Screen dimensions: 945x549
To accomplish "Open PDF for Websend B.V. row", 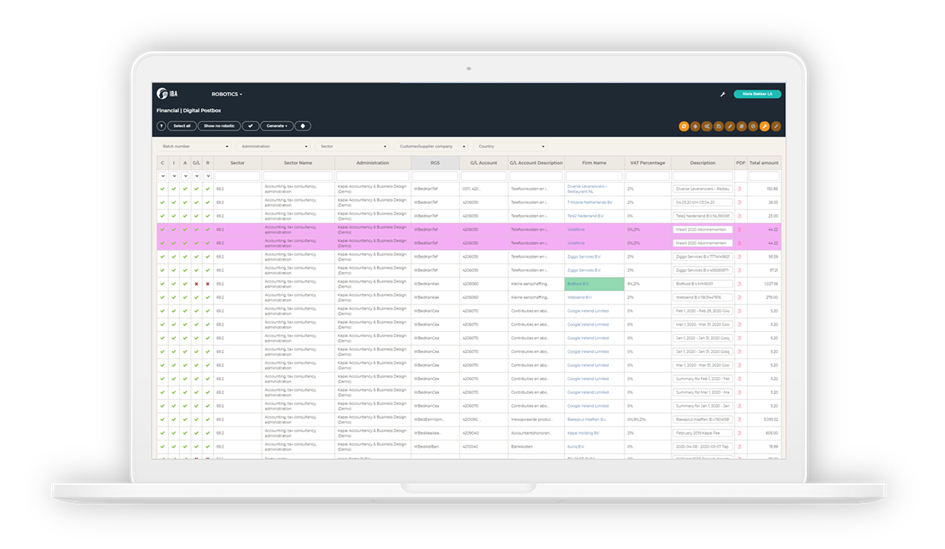I will coord(739,297).
